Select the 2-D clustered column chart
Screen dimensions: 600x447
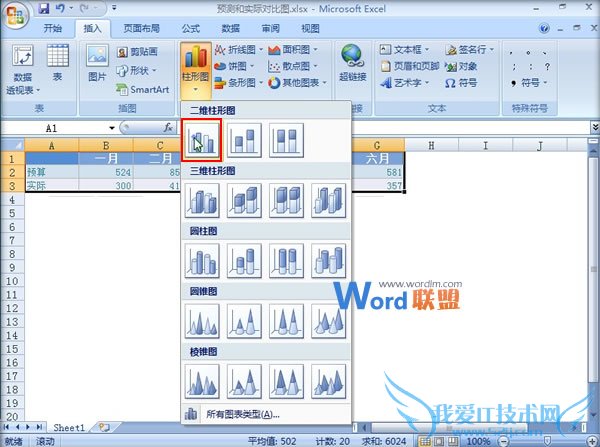[x=202, y=140]
